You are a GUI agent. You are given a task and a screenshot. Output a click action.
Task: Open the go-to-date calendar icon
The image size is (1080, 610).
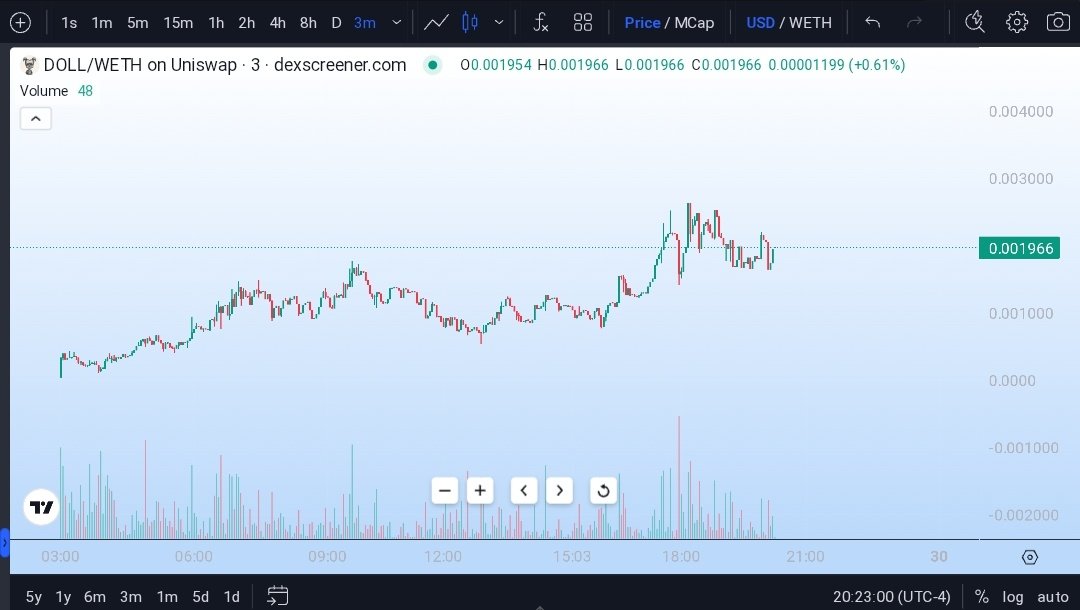pyautogui.click(x=278, y=596)
